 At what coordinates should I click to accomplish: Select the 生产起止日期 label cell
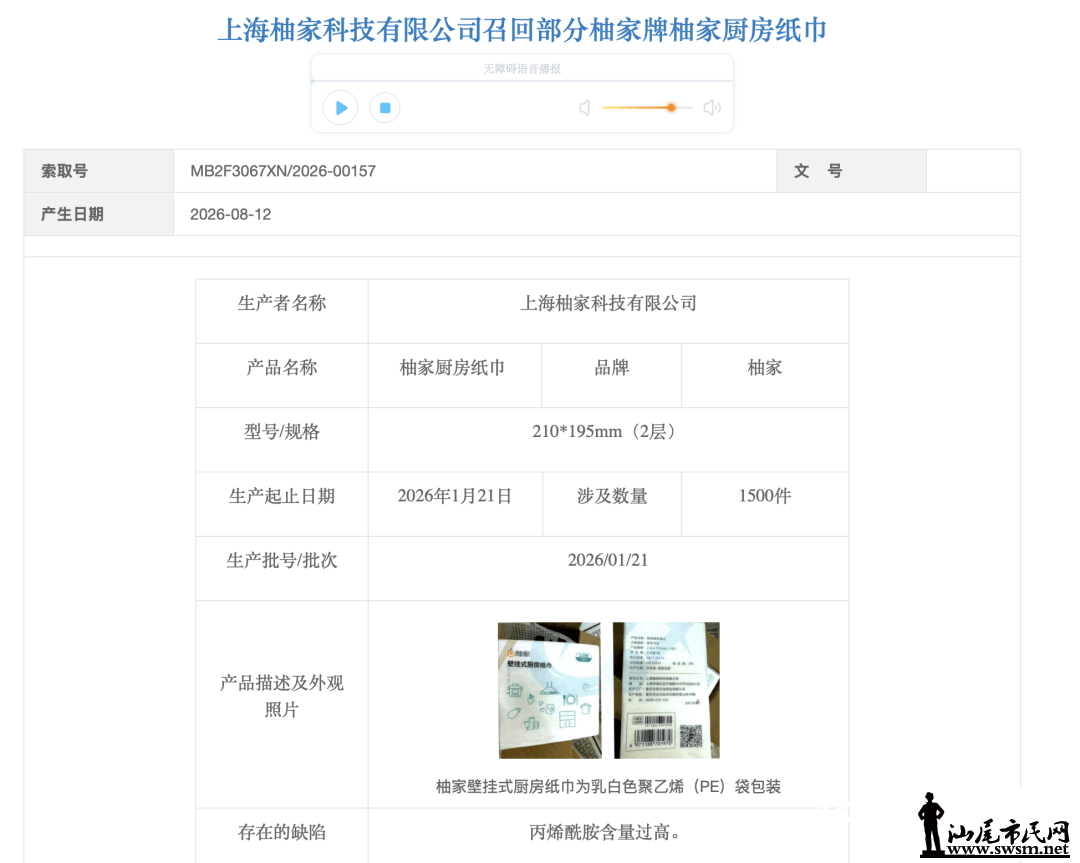(282, 504)
